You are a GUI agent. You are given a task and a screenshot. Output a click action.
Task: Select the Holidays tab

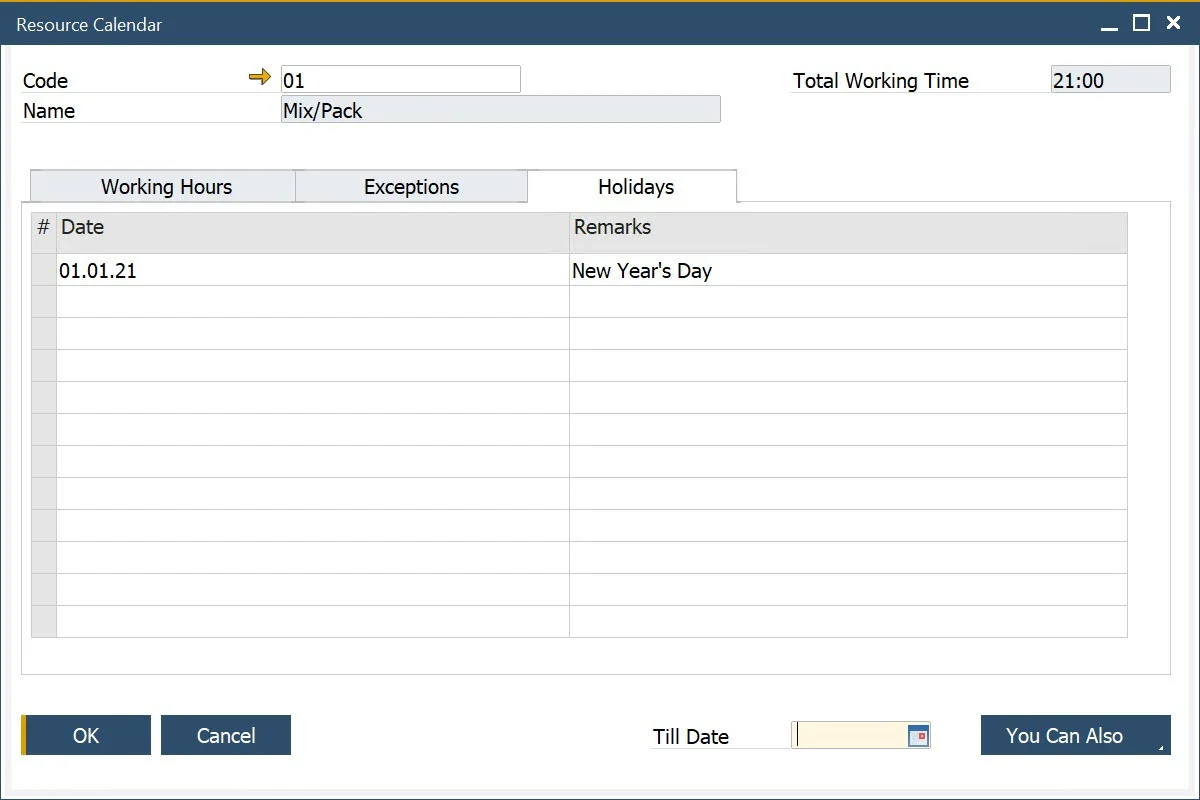[636, 187]
